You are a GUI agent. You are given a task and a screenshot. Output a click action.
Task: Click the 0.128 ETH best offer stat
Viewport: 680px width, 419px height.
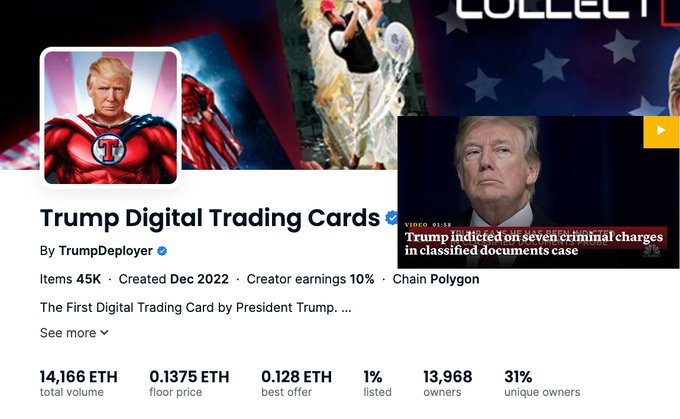296,383
